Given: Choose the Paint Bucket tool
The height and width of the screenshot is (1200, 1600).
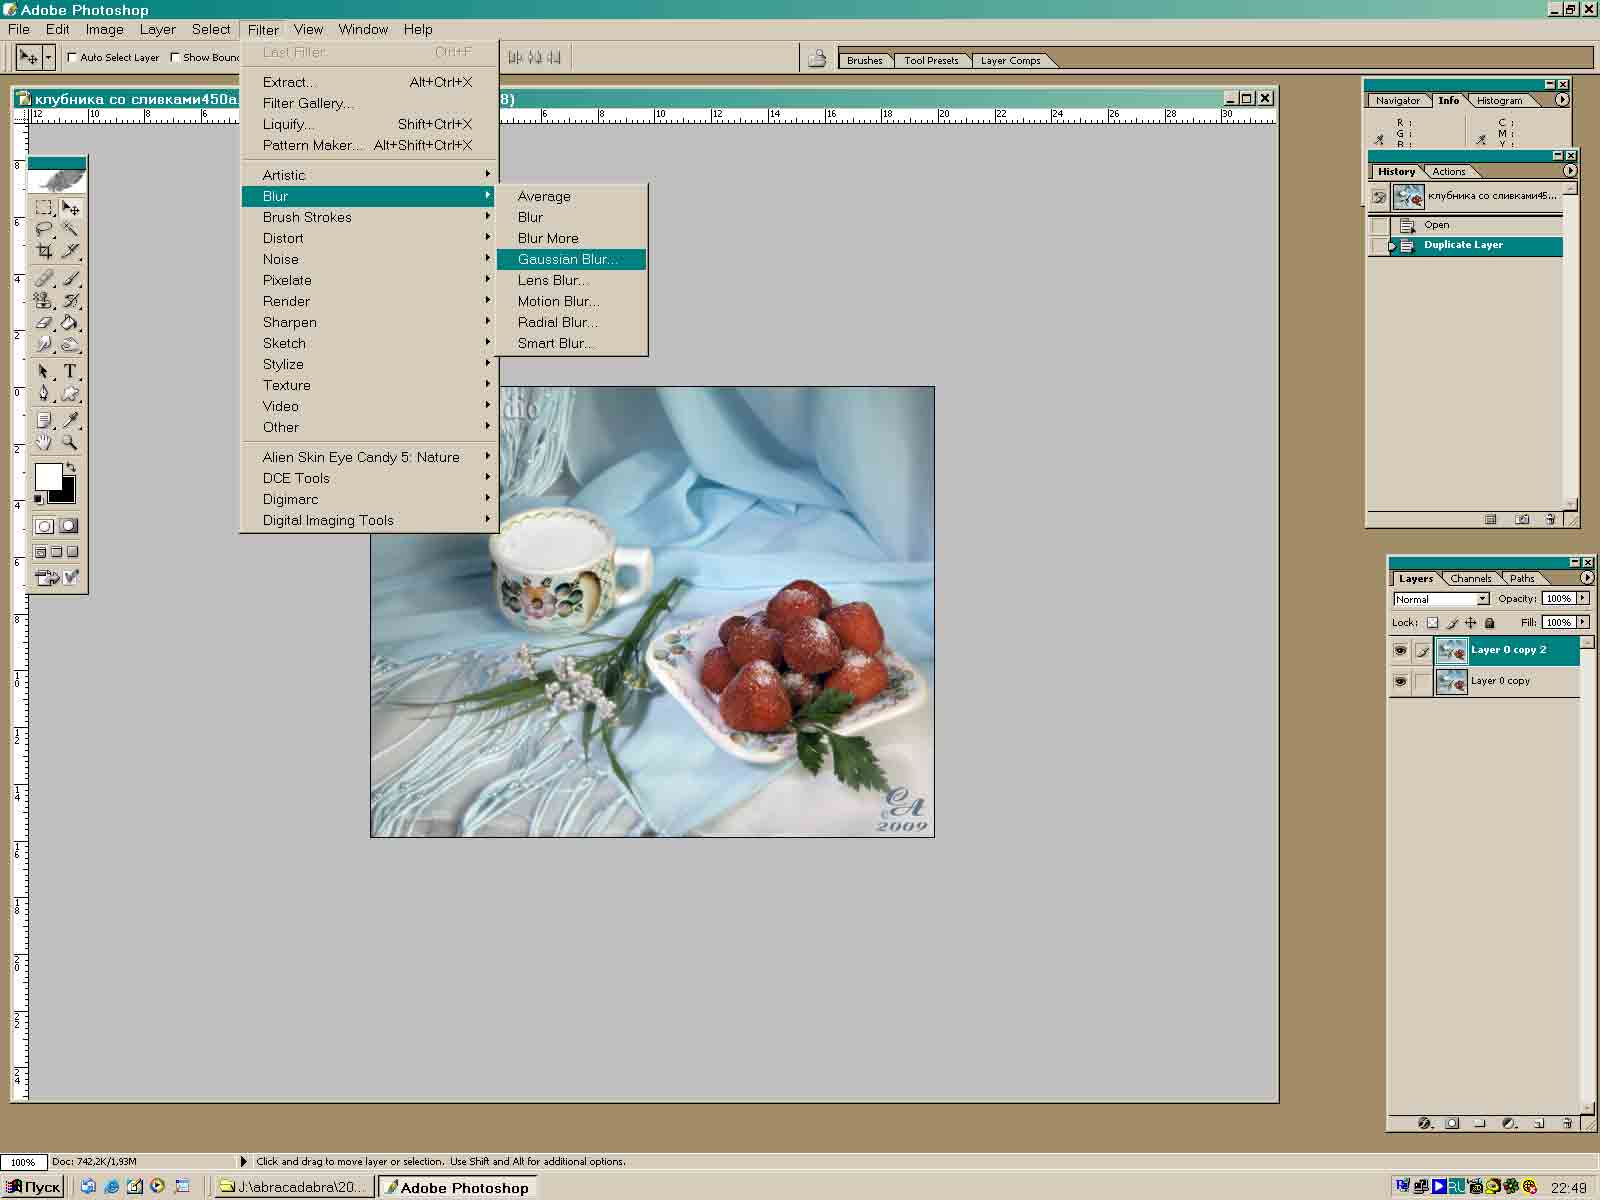Looking at the screenshot, I should point(70,323).
